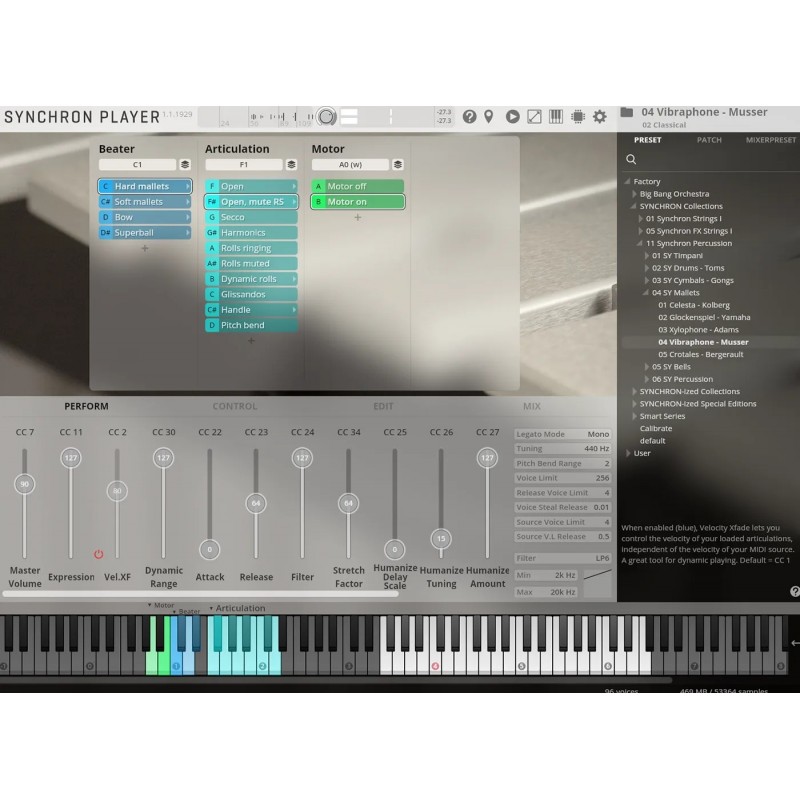Image resolution: width=800 pixels, height=800 pixels.
Task: Open the Beater C1 keyswitch dropdown
Action: [x=140, y=163]
